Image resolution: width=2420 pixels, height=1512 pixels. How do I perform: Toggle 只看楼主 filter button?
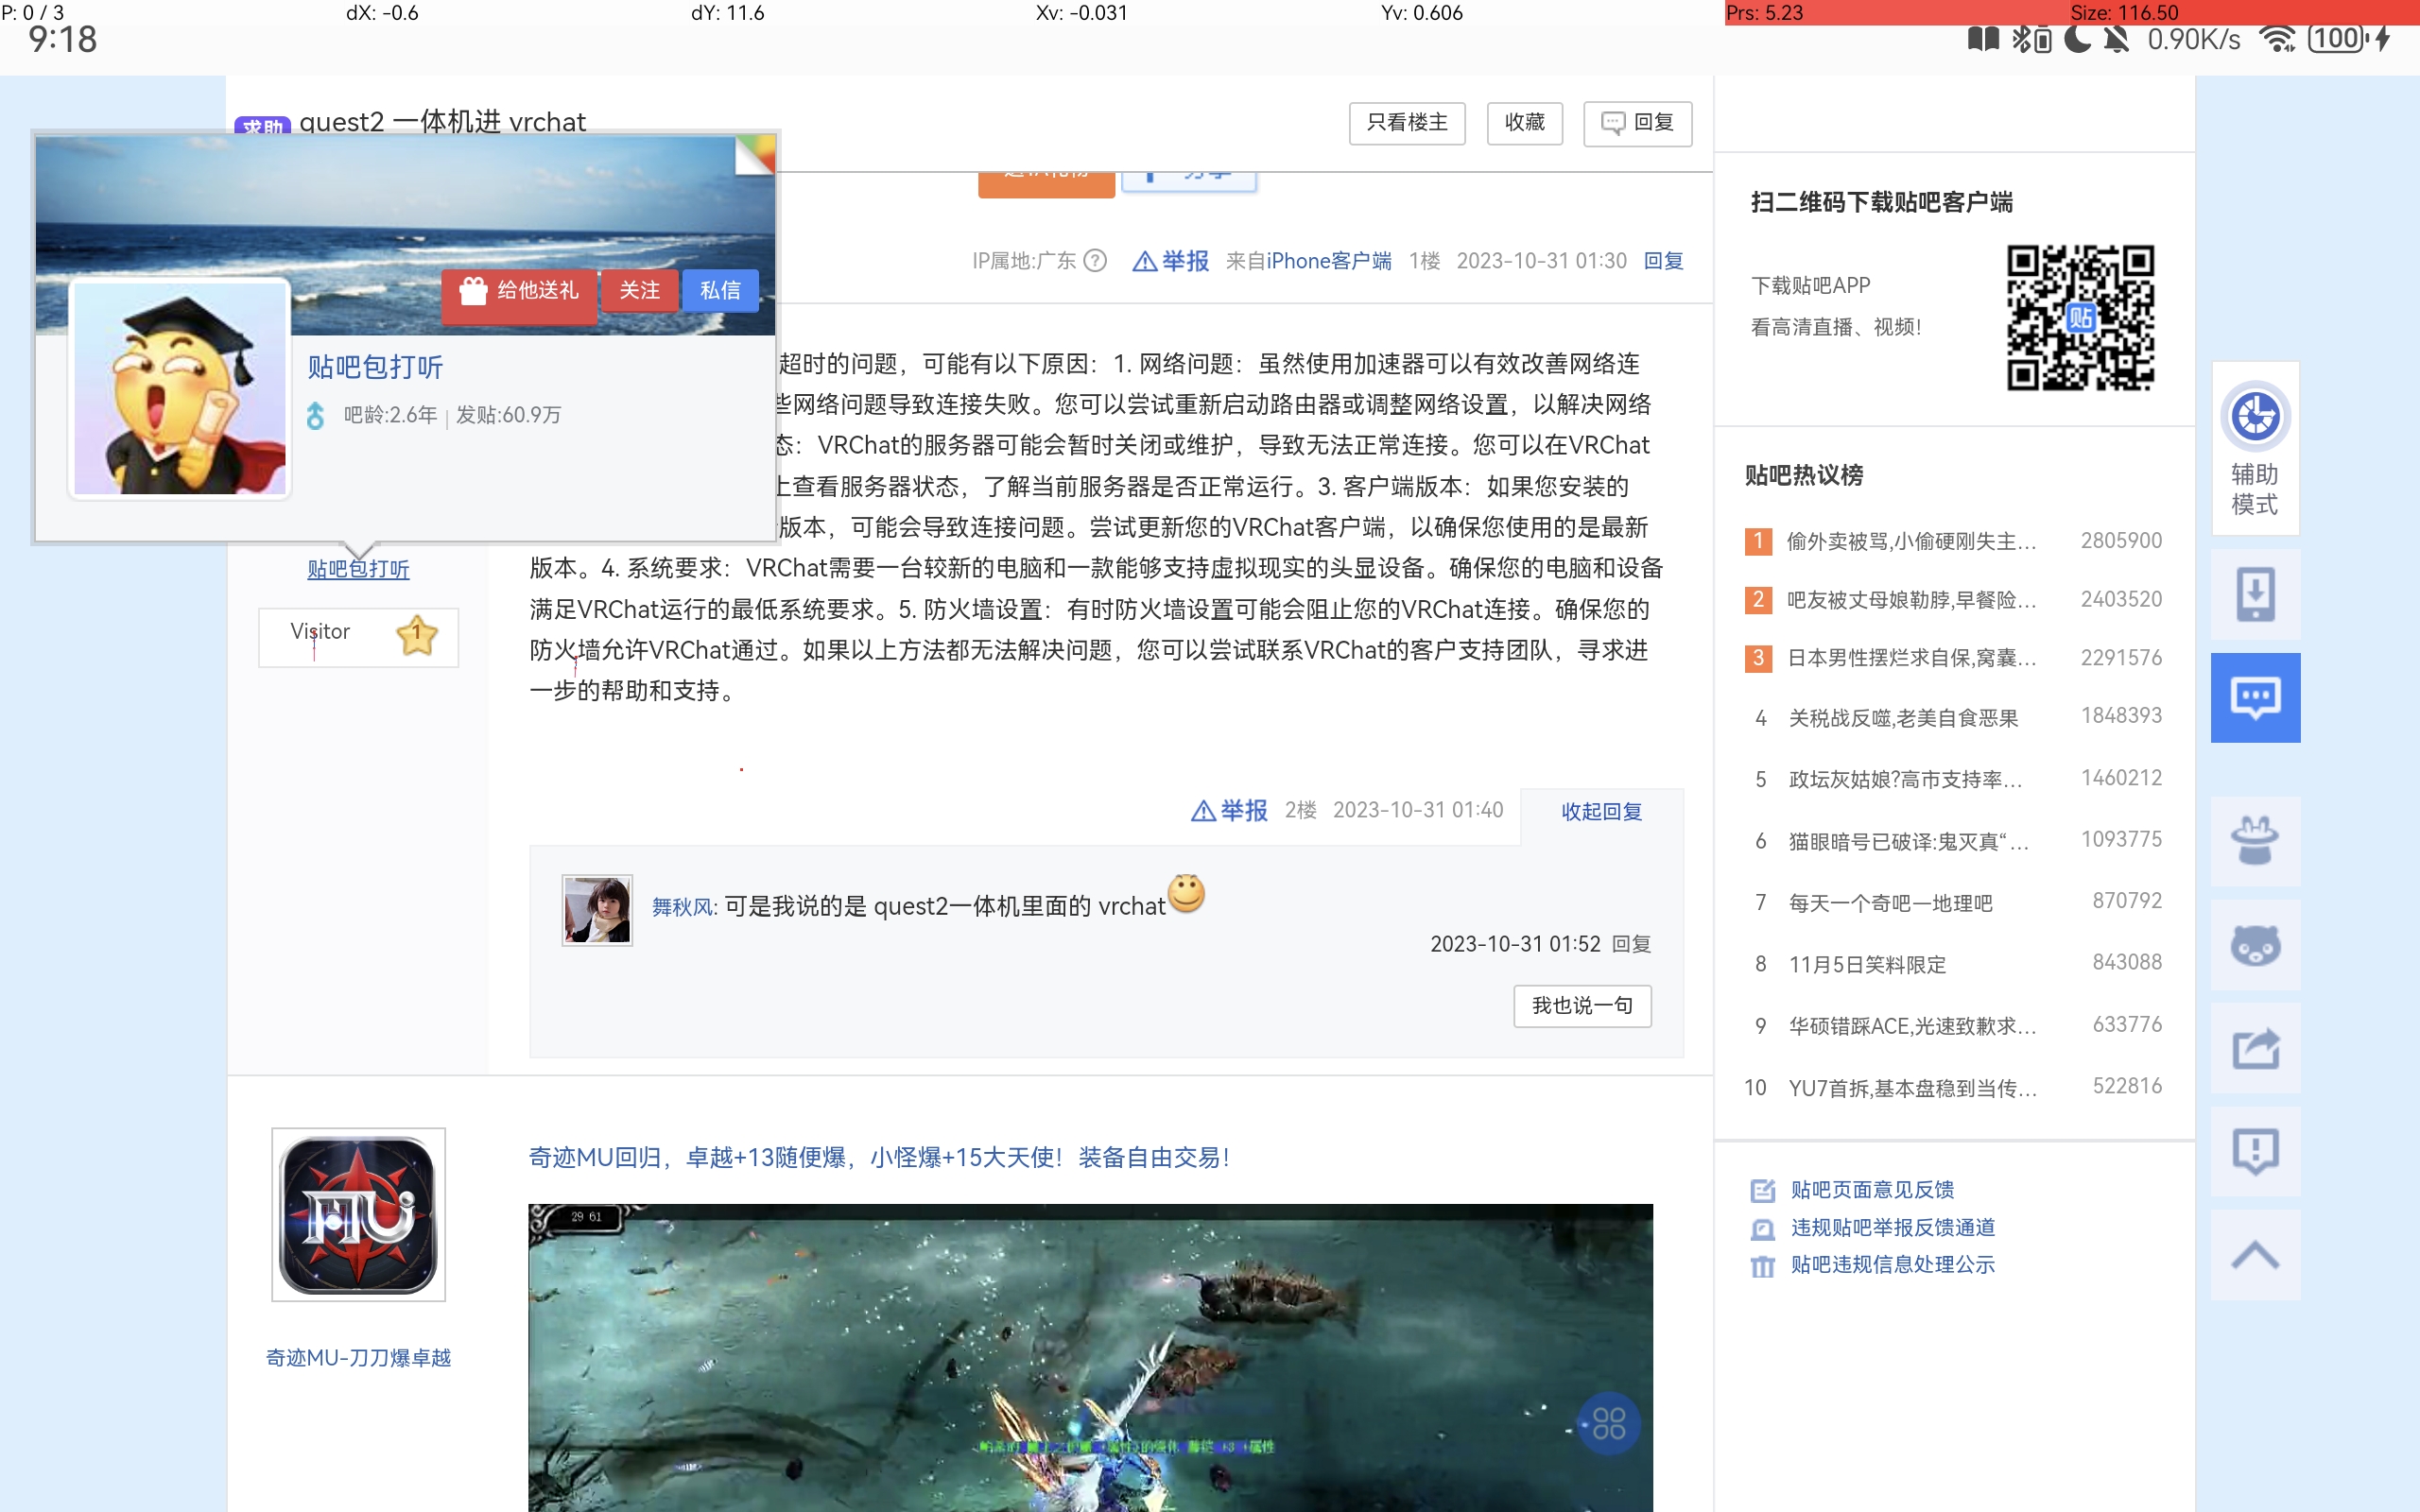click(x=1406, y=123)
